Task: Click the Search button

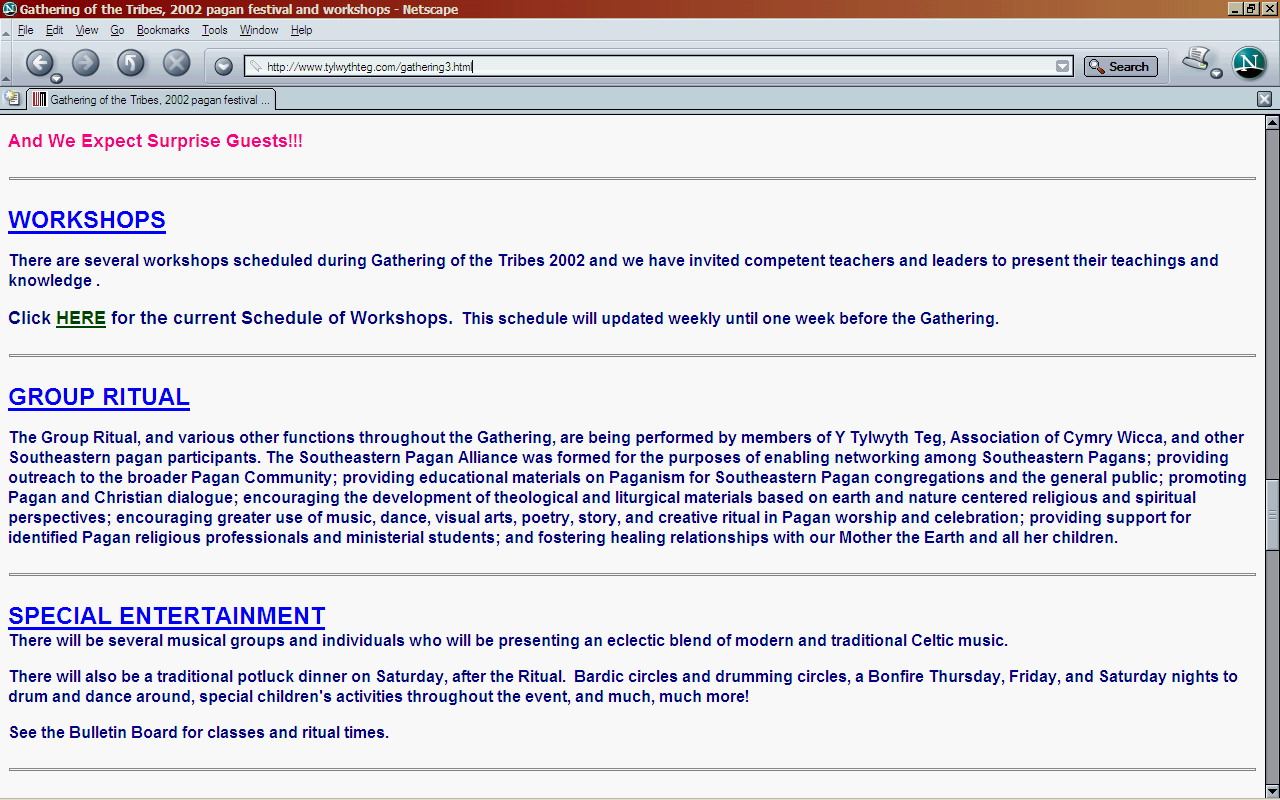Action: 1120,67
